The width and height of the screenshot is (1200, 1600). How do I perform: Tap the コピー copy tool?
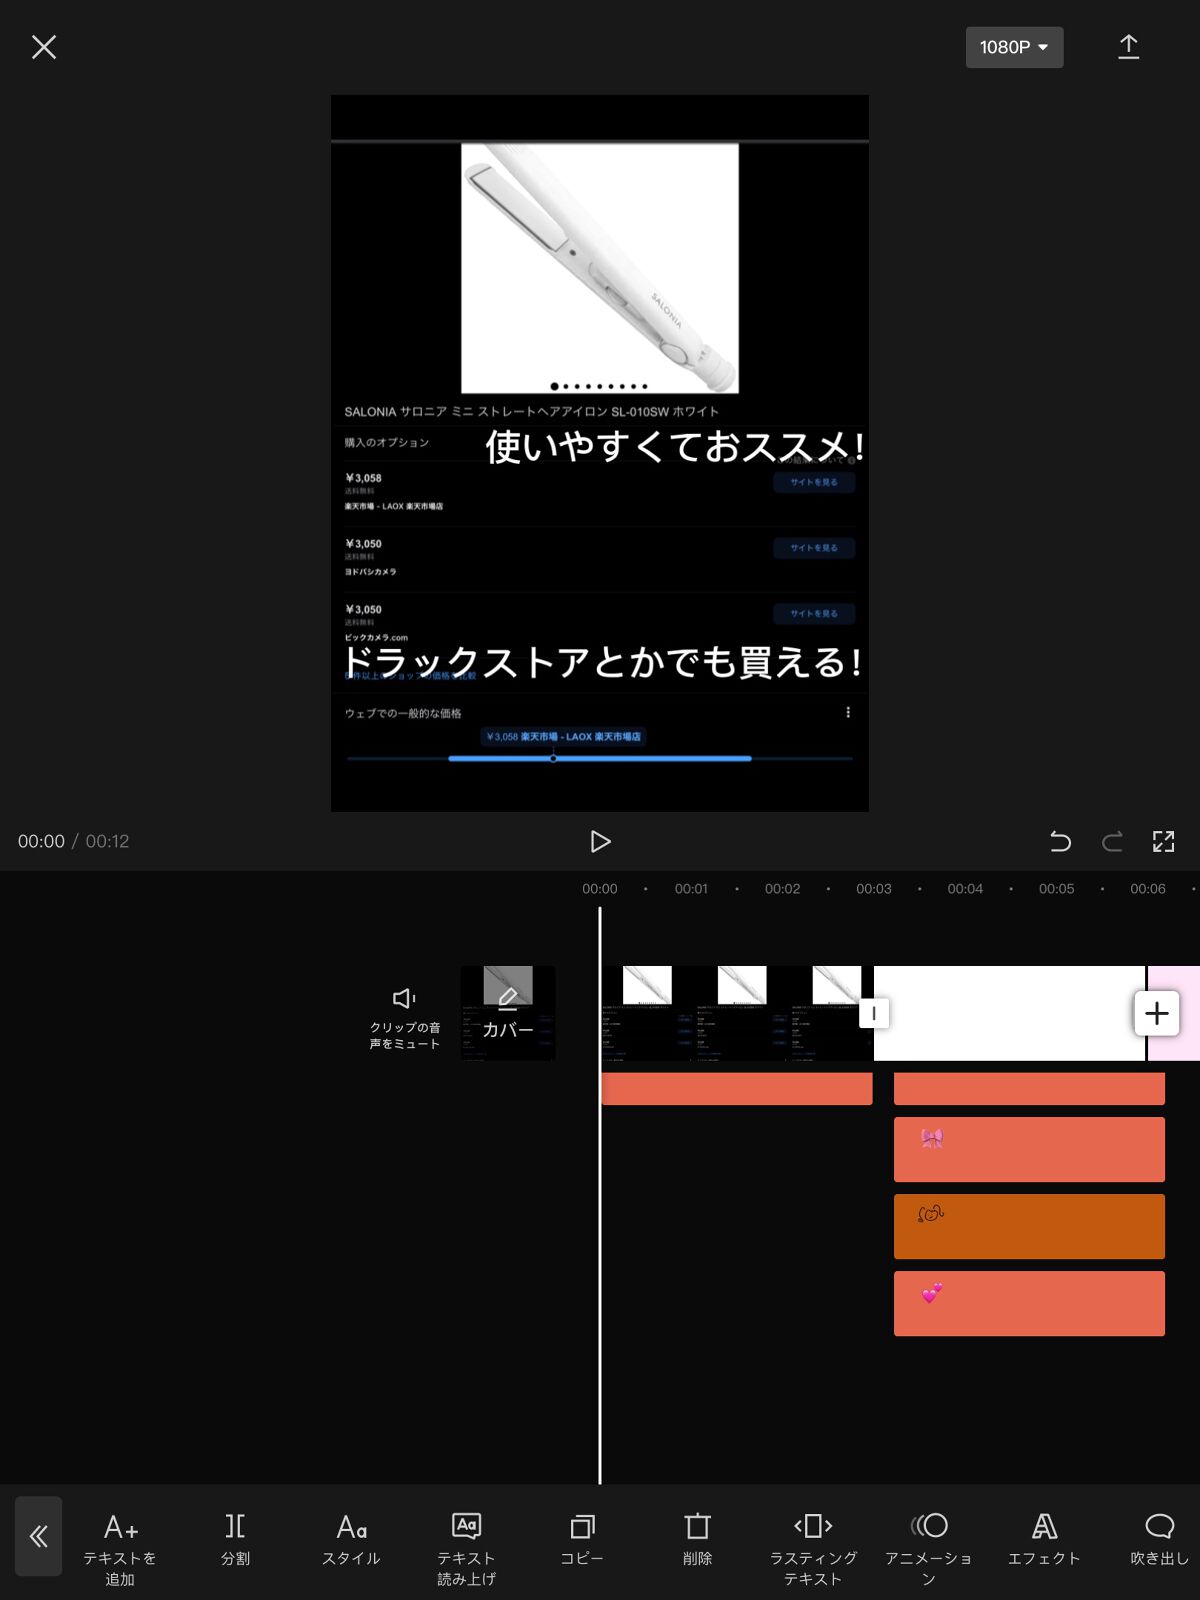(582, 1540)
